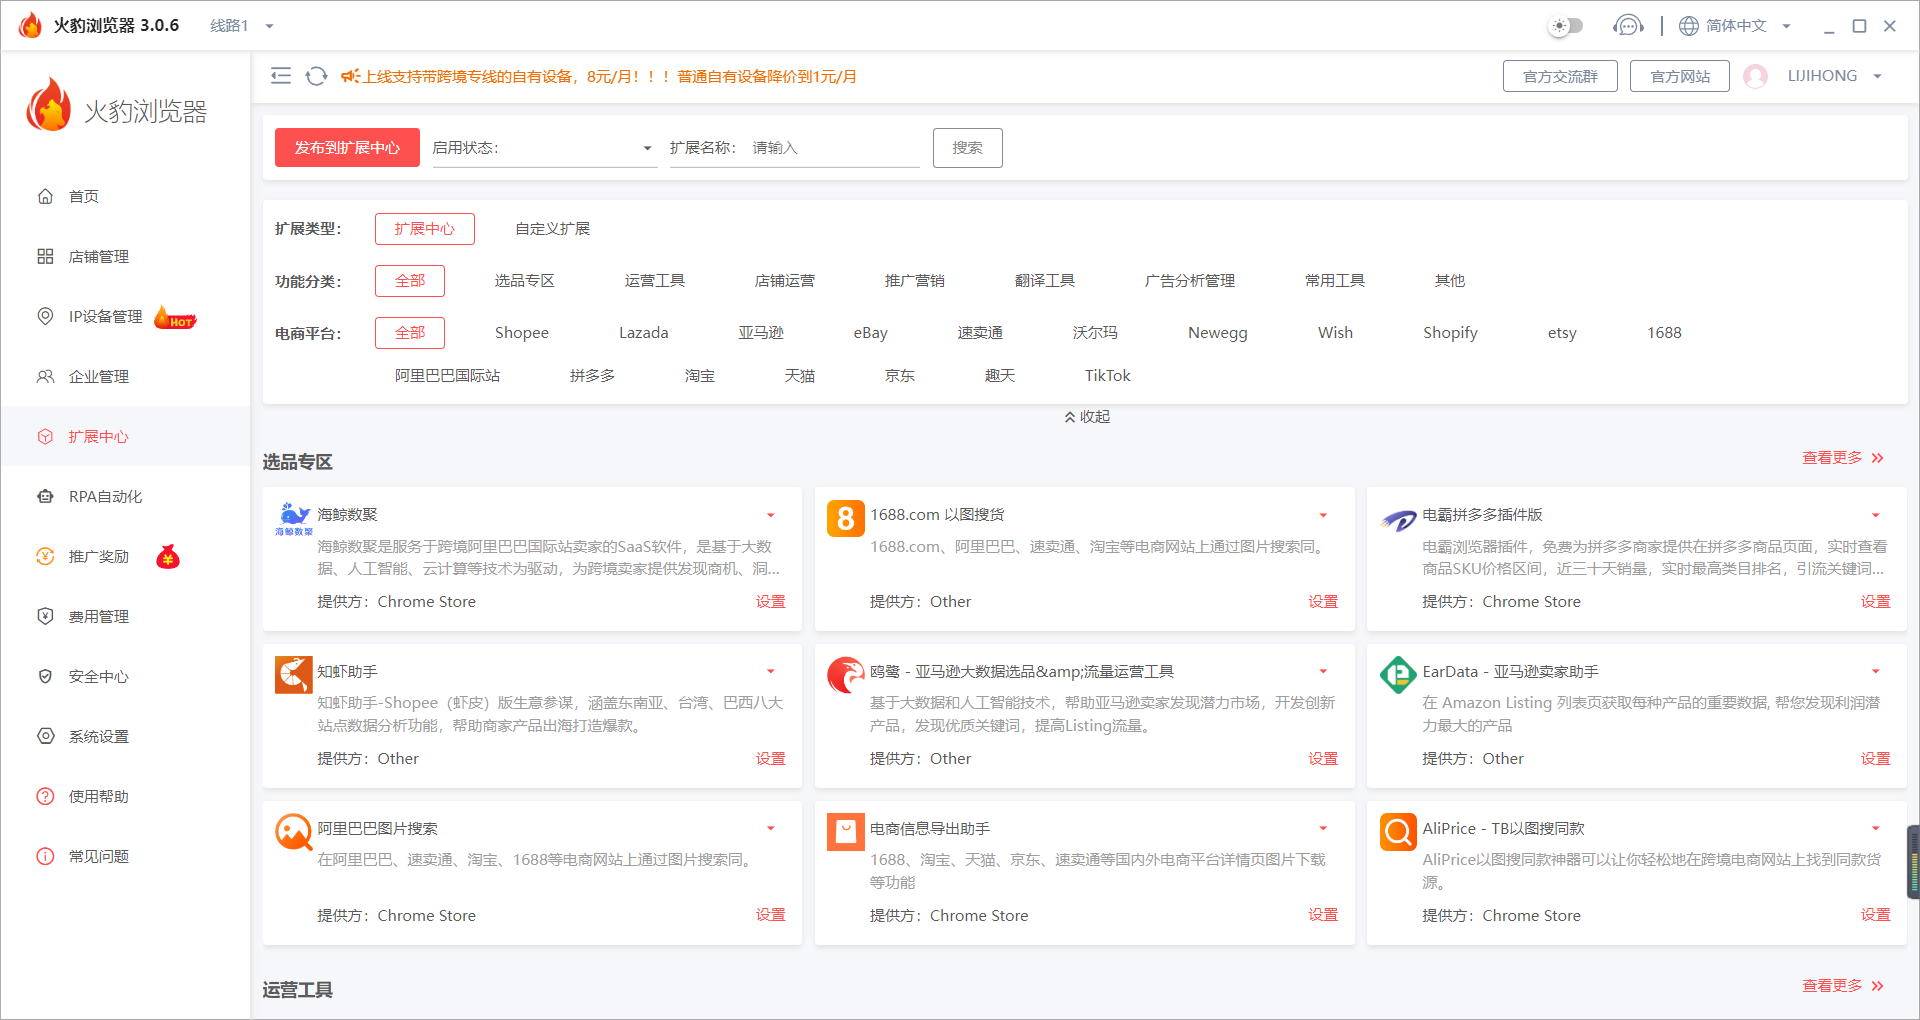The width and height of the screenshot is (1920, 1020).
Task: Click the 电霸拼多多插件版 logo icon
Action: coord(1398,518)
